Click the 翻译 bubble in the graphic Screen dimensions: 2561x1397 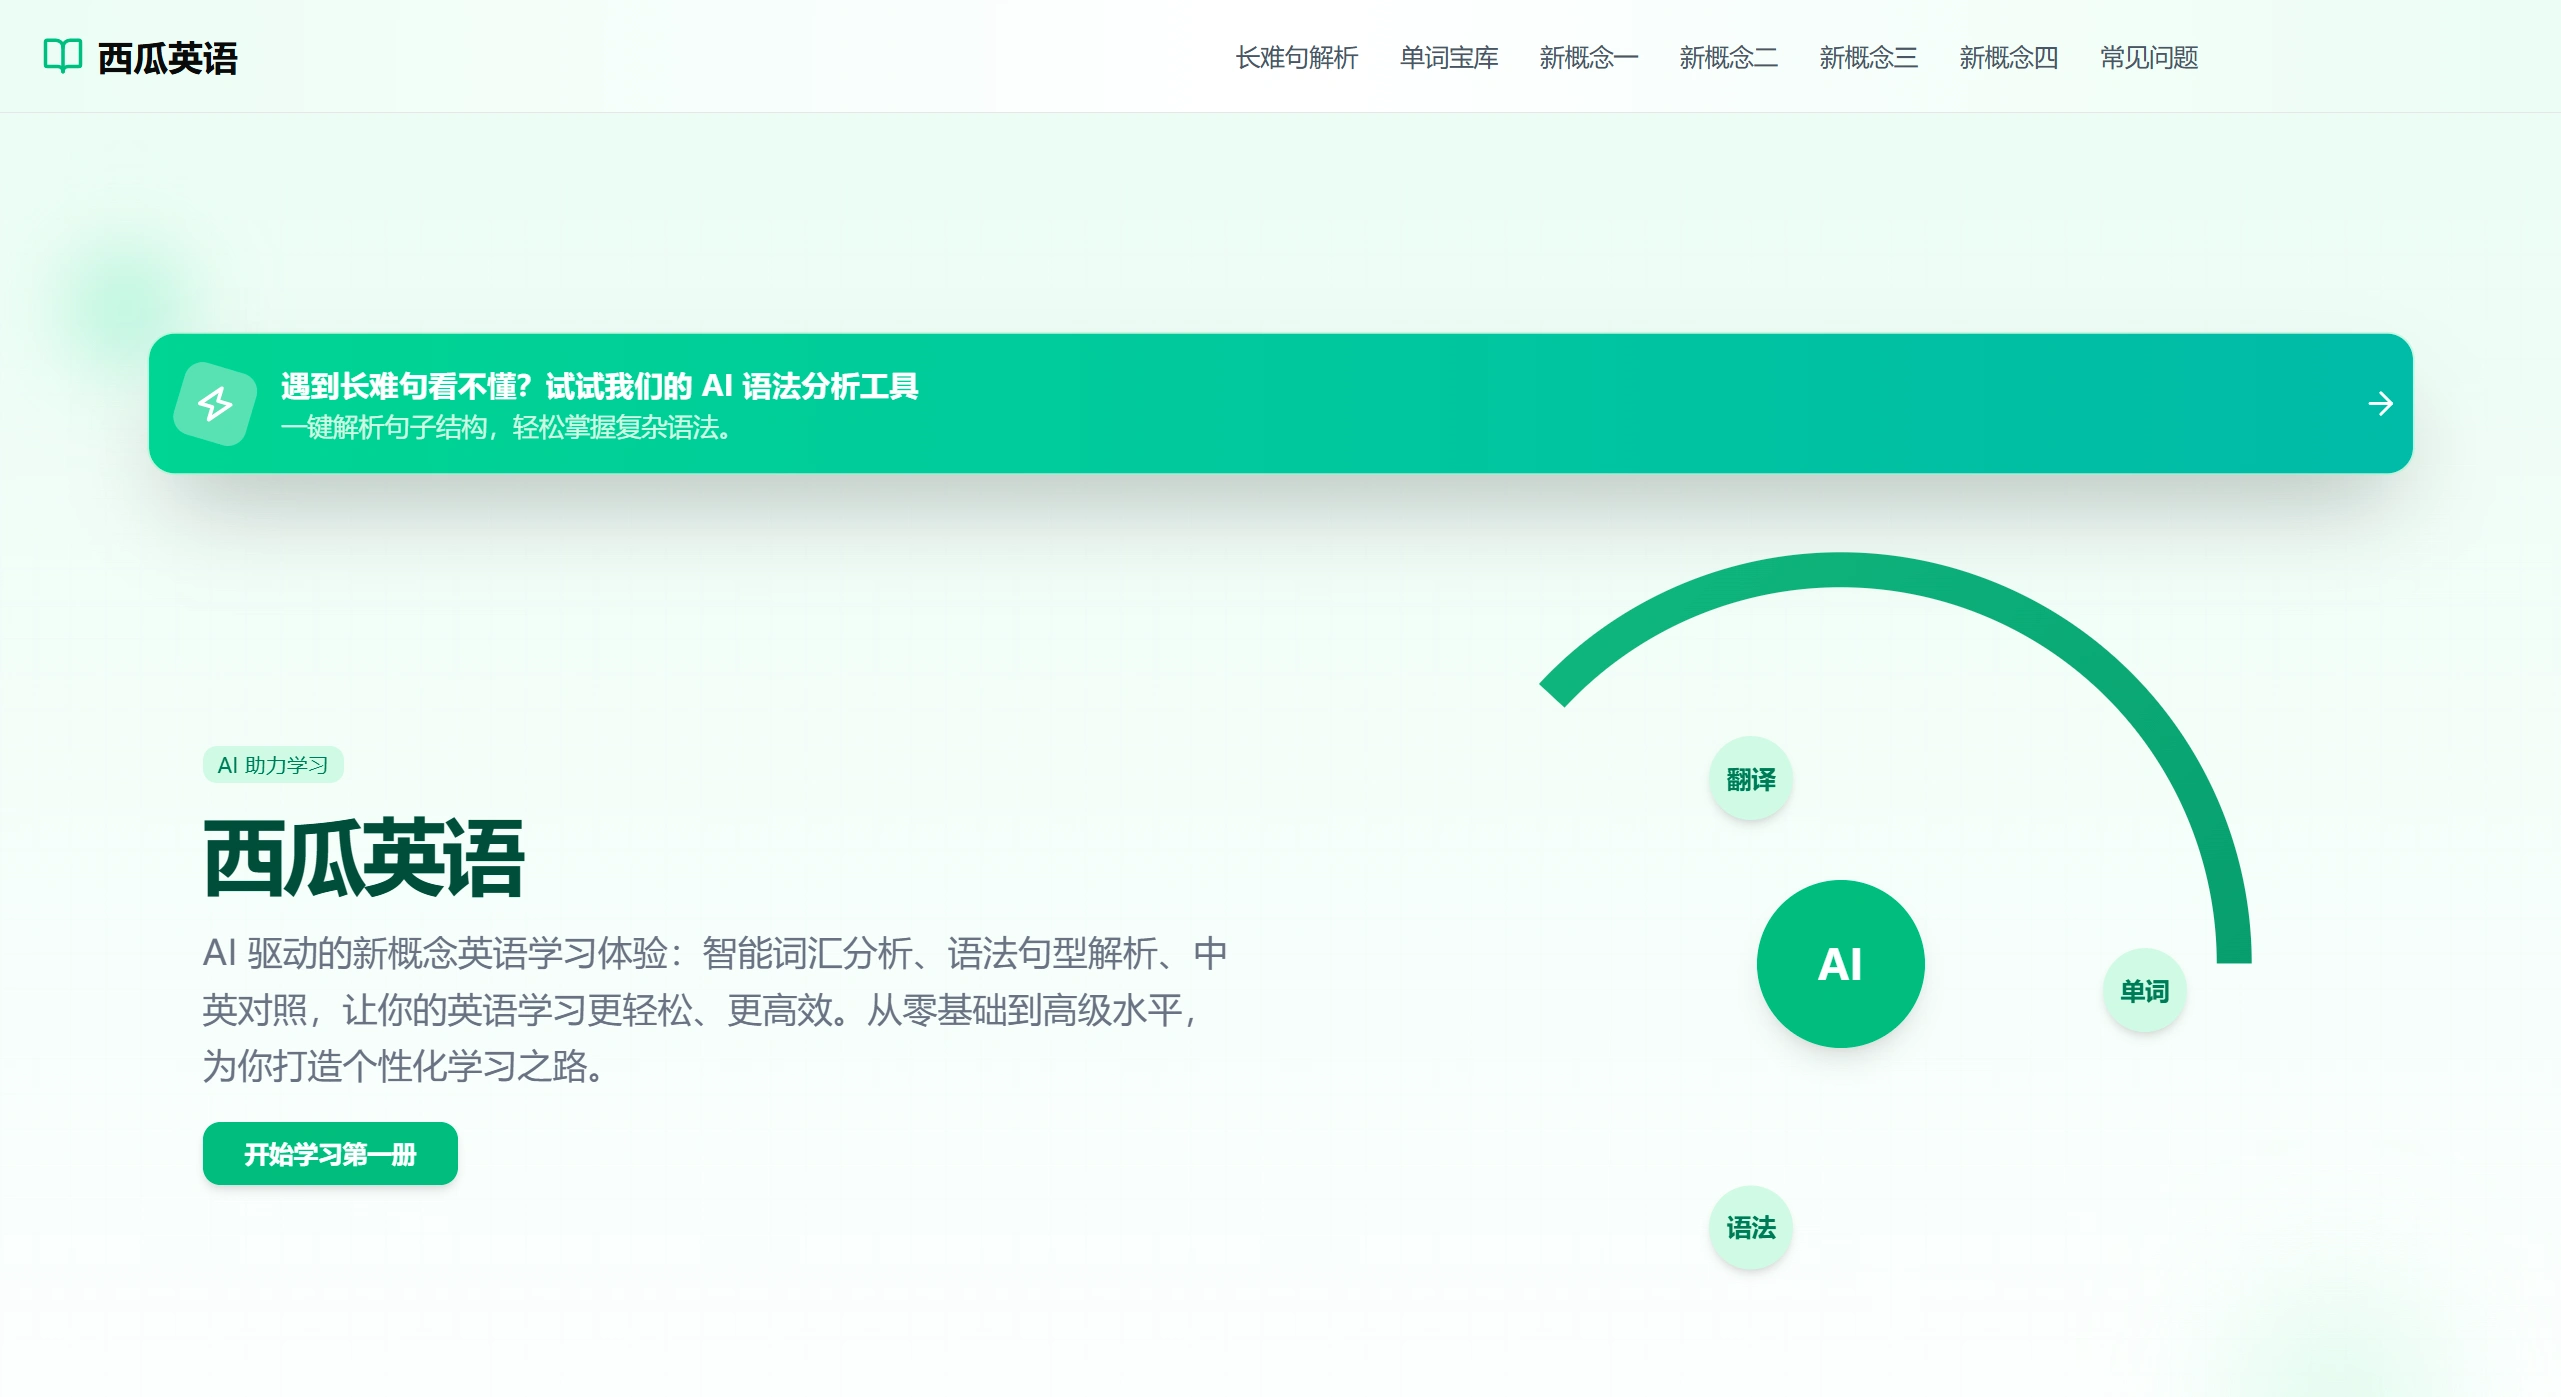(1750, 776)
